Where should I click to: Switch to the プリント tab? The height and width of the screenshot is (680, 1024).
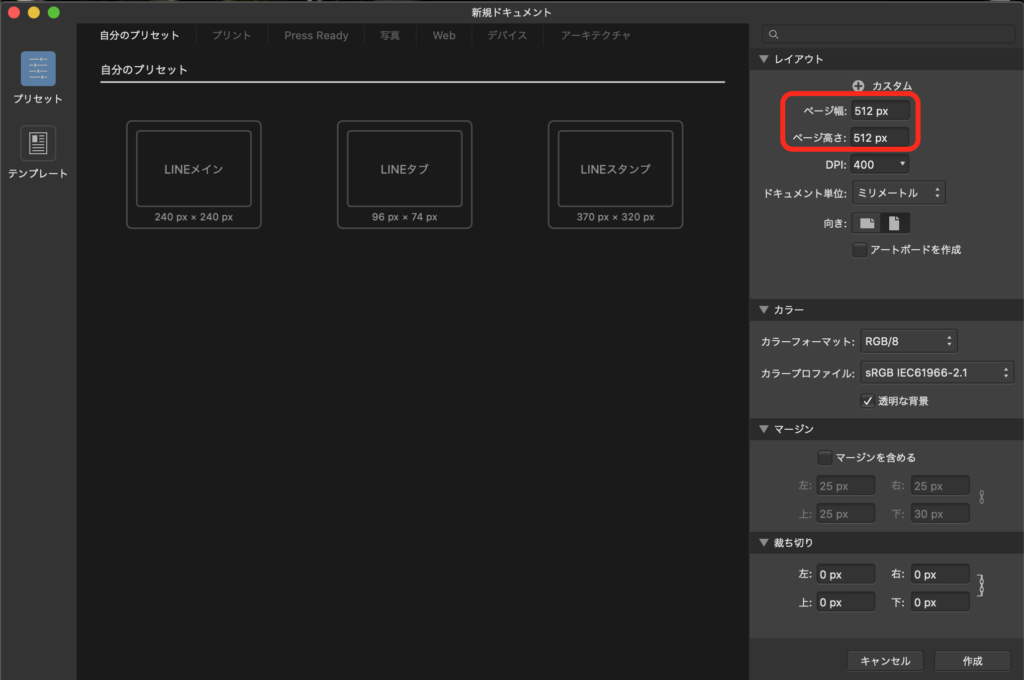[x=231, y=35]
